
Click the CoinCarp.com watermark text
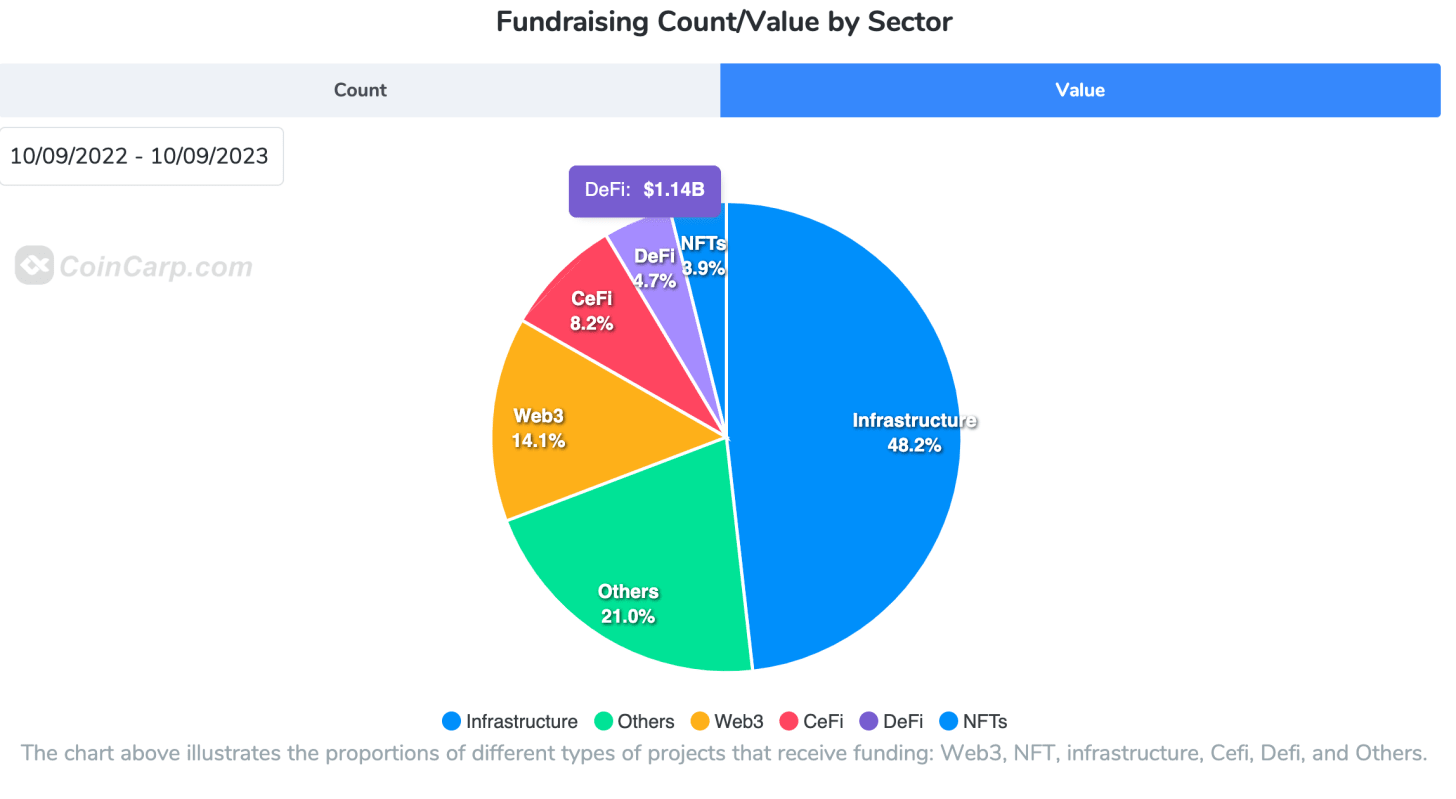tap(156, 267)
